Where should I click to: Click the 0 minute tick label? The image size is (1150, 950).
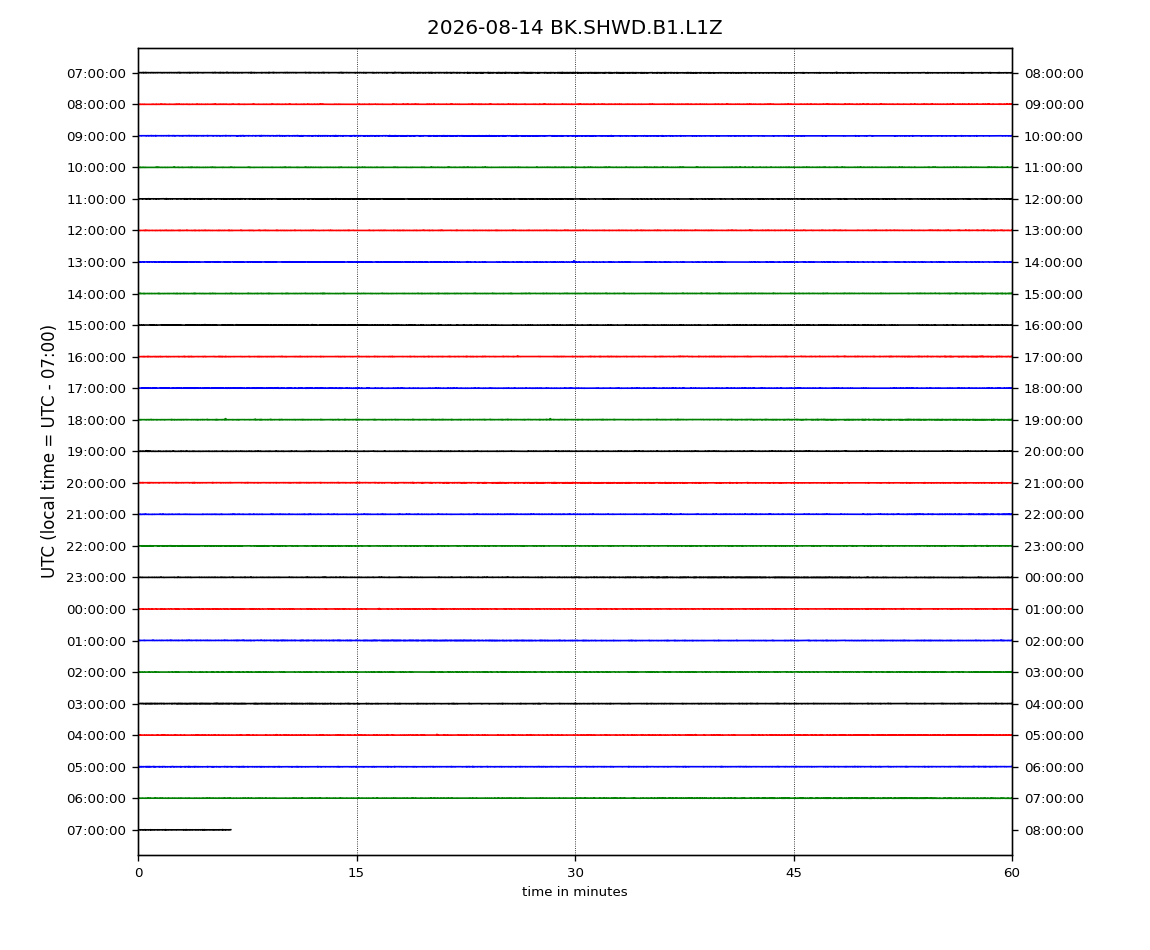(x=139, y=873)
